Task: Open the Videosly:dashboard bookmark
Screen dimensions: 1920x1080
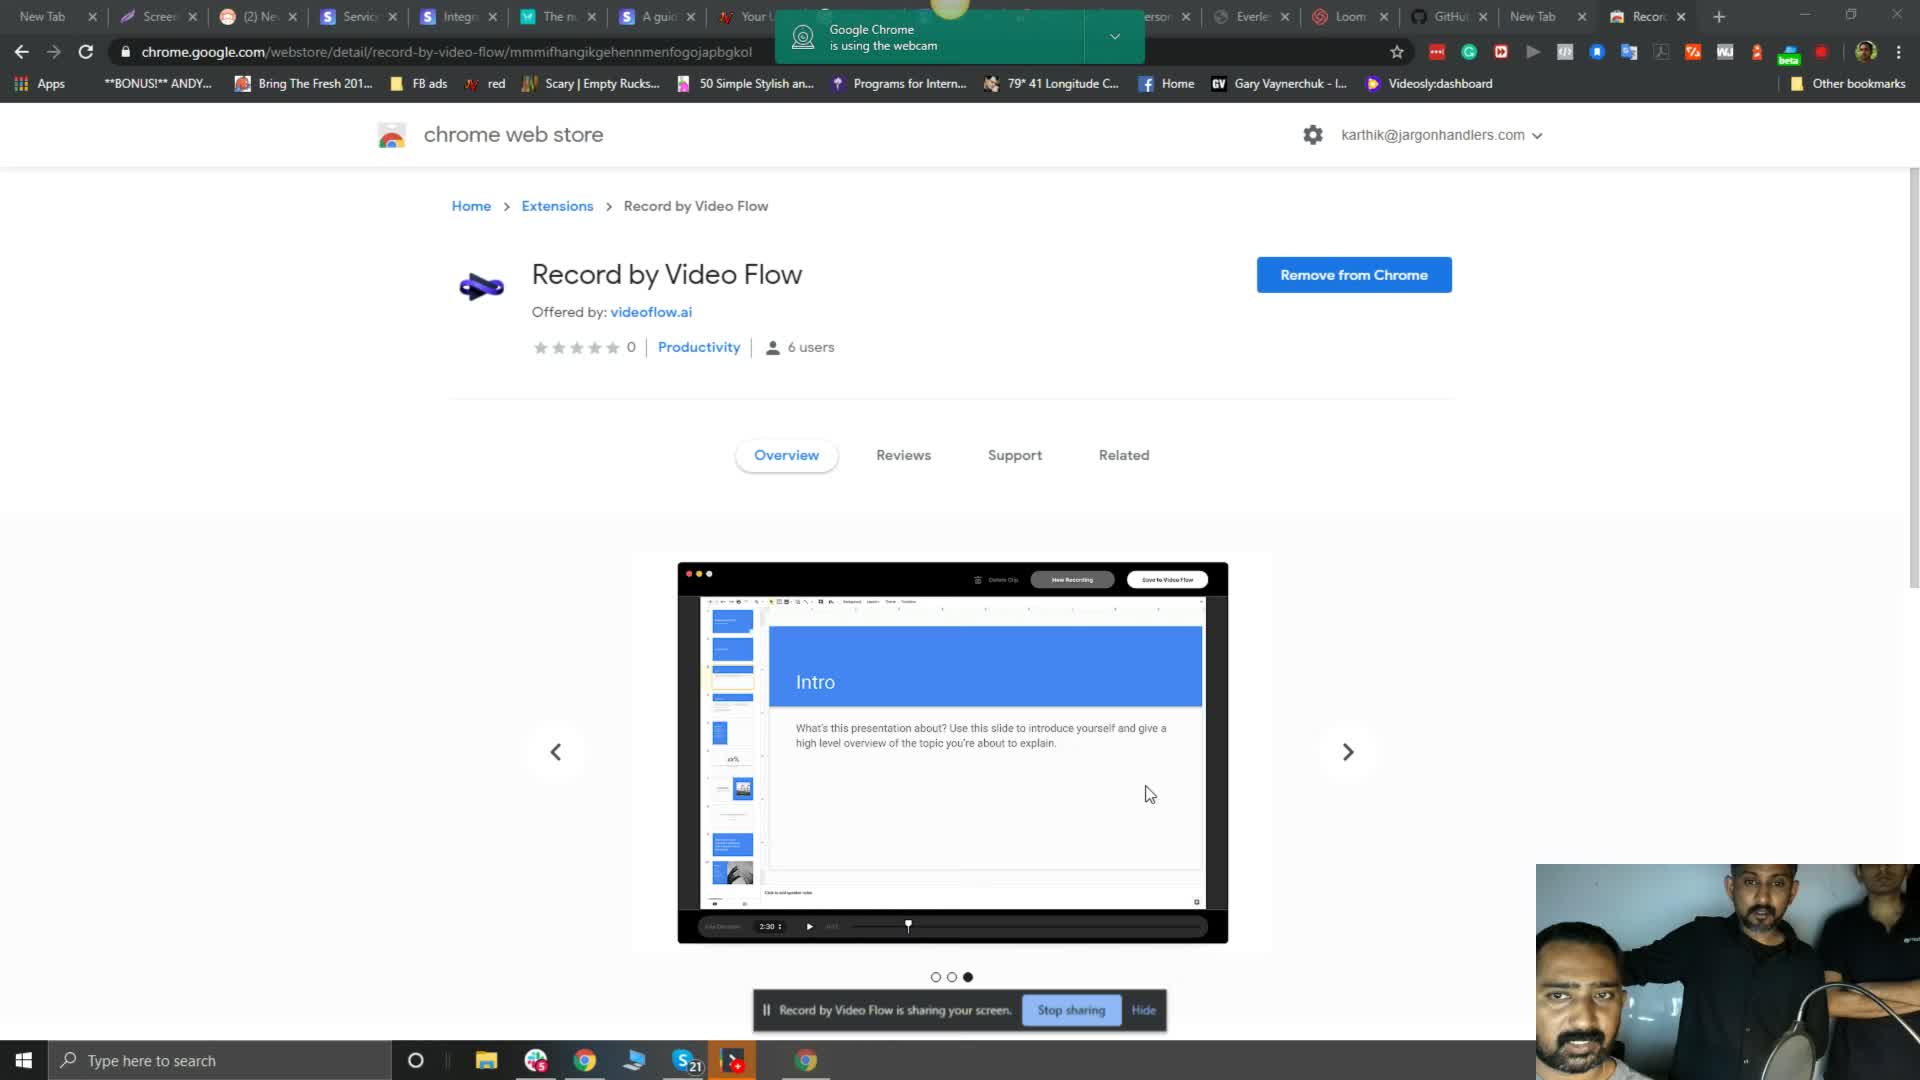Action: (1429, 84)
